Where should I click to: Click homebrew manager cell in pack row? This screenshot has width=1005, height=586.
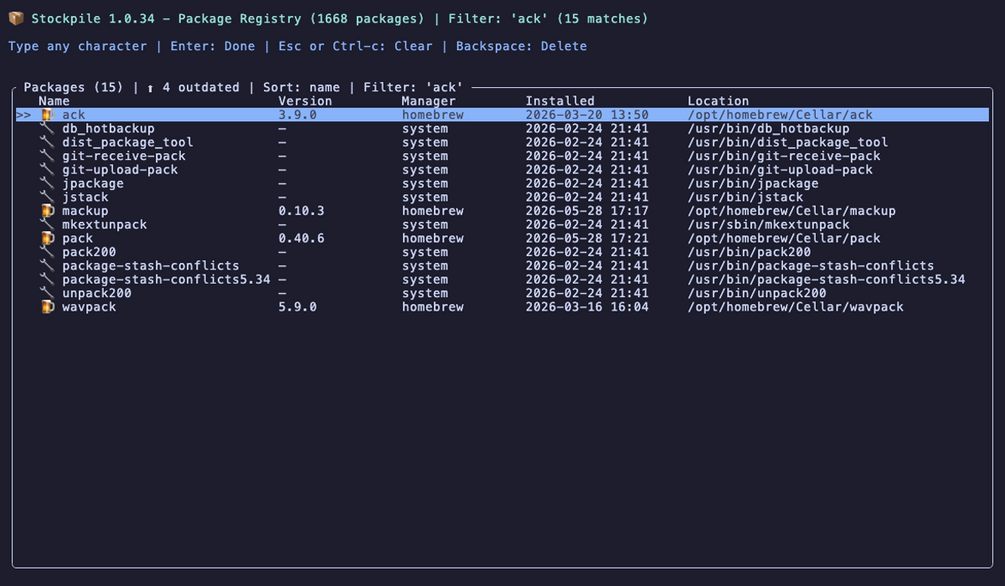tap(433, 239)
